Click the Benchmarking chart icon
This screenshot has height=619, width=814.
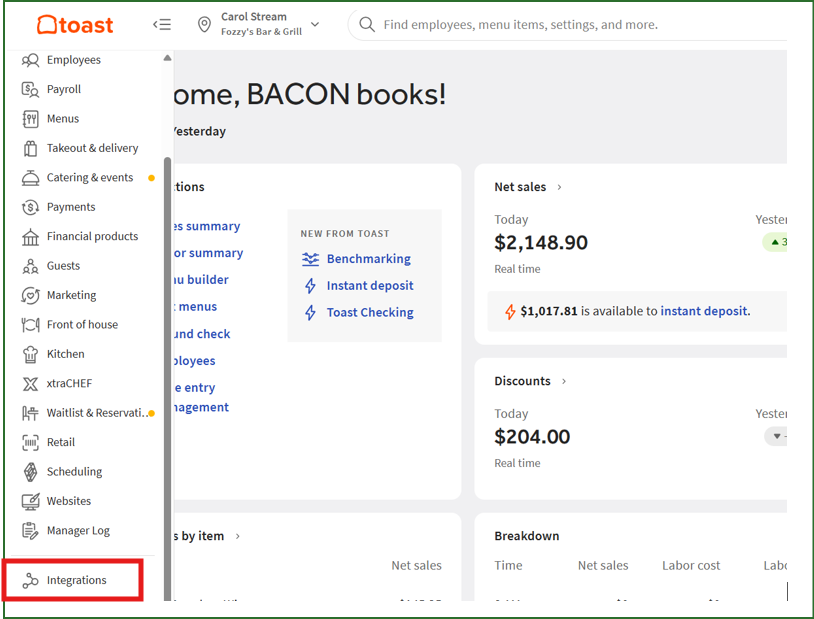pos(310,259)
